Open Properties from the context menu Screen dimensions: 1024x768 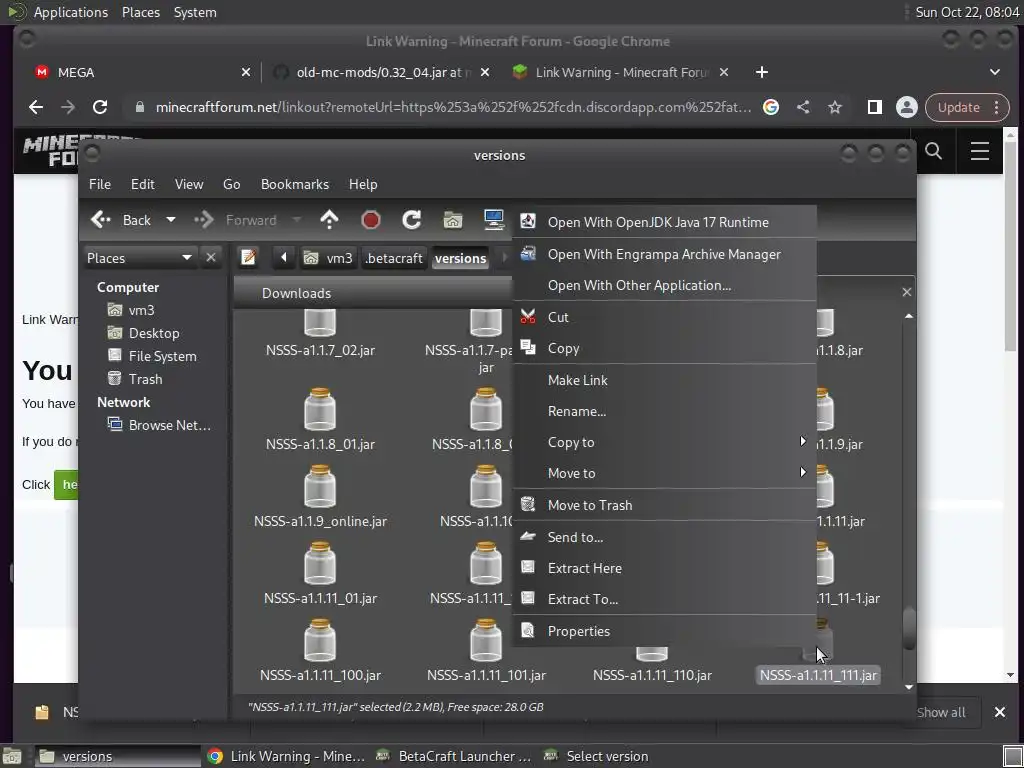(x=665, y=631)
